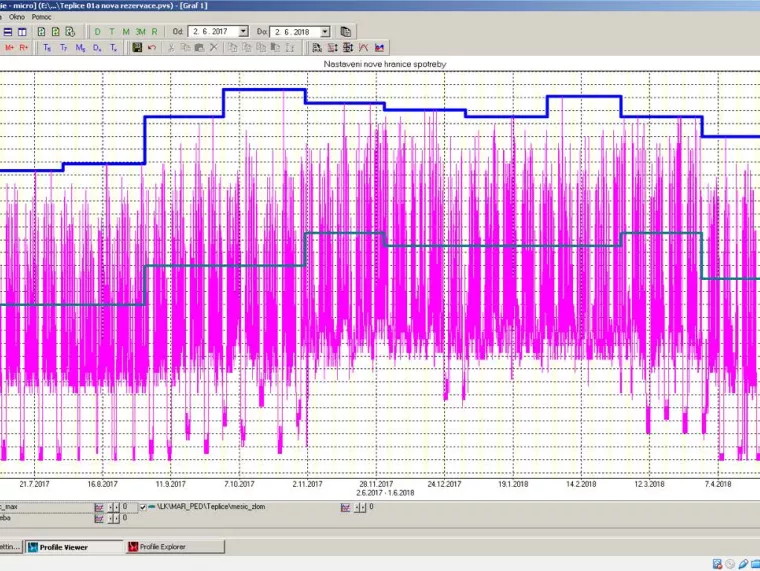
Task: Open the Okno menu
Action: (16, 17)
